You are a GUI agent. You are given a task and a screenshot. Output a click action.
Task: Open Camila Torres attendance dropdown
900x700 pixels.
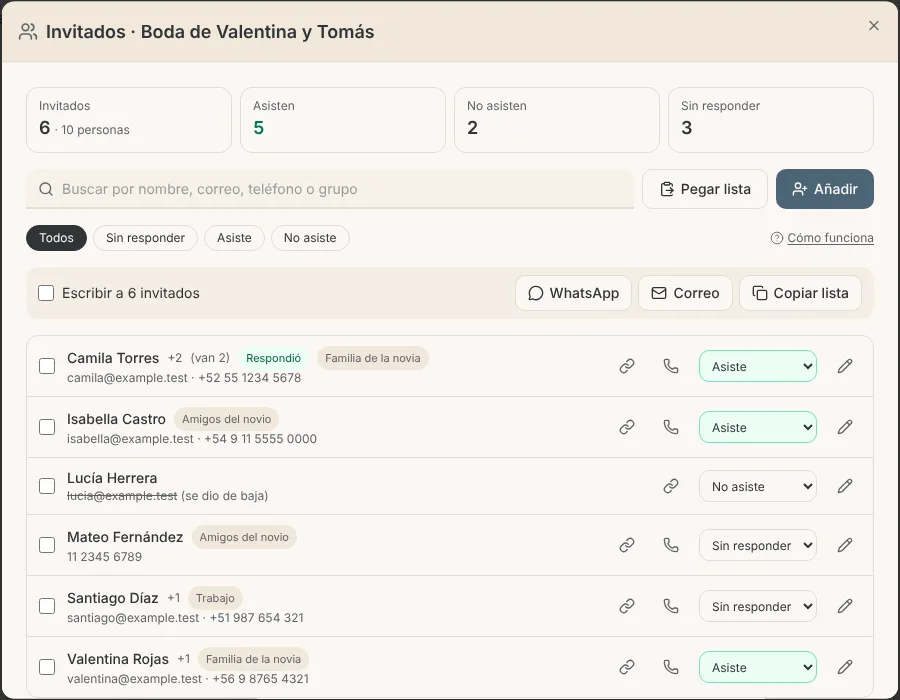(x=758, y=366)
